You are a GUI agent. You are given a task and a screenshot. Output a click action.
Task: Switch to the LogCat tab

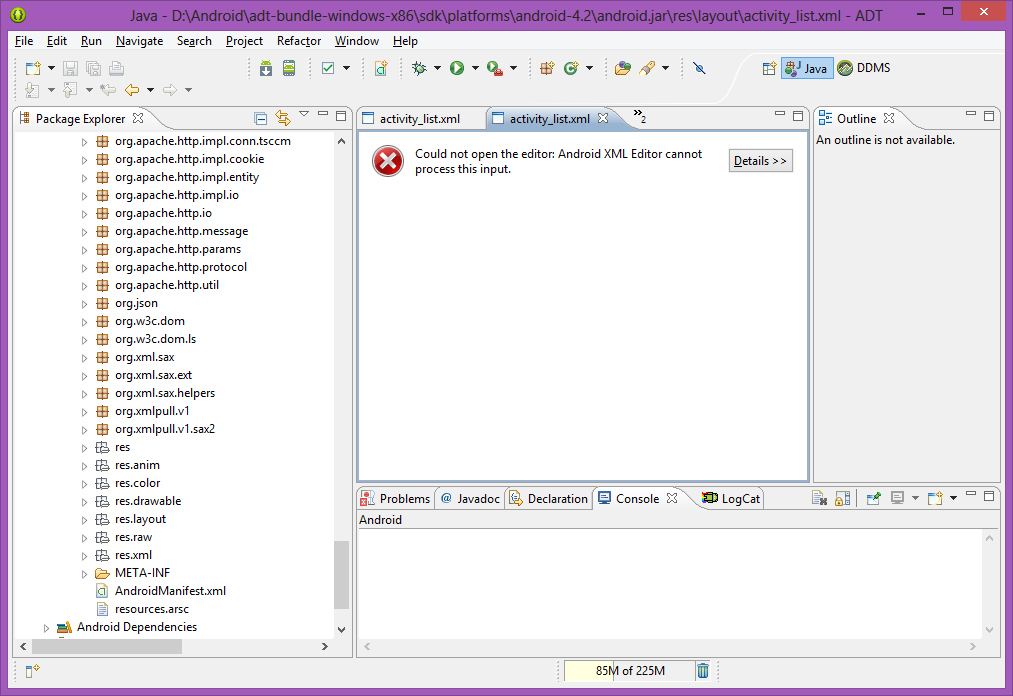click(x=731, y=498)
